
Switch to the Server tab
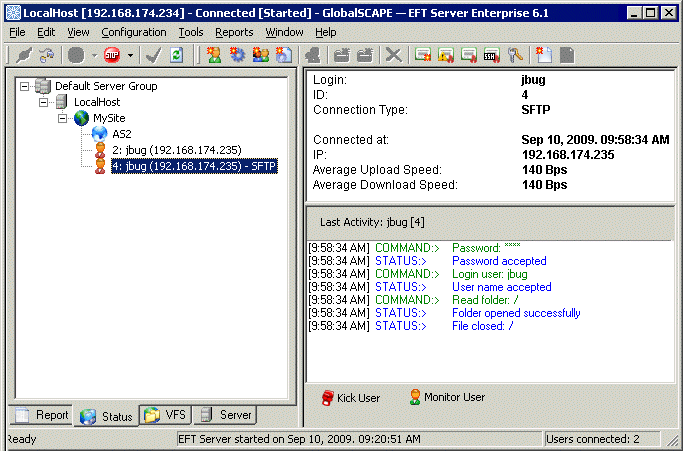click(x=225, y=415)
